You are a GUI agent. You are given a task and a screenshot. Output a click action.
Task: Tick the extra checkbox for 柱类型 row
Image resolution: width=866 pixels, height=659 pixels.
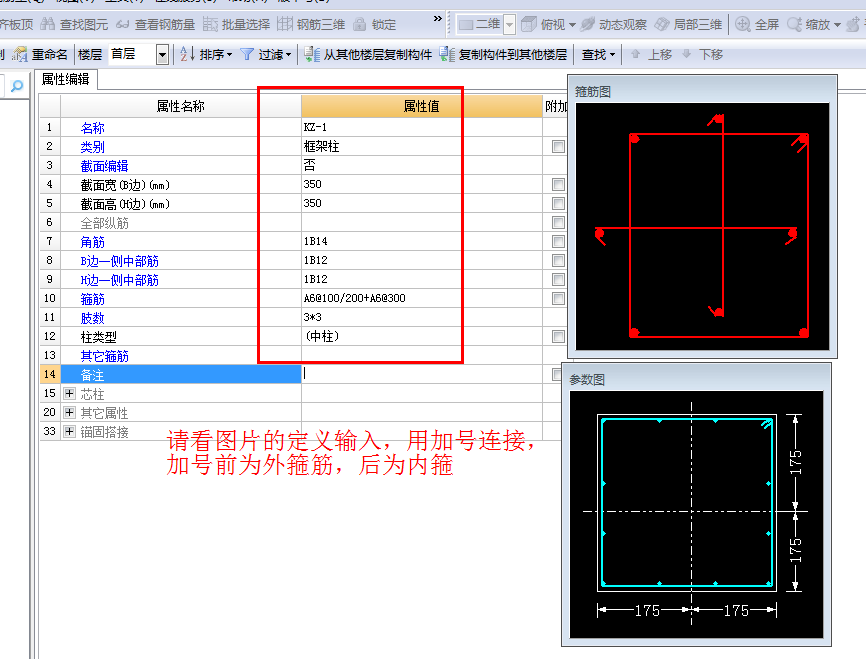coord(558,336)
